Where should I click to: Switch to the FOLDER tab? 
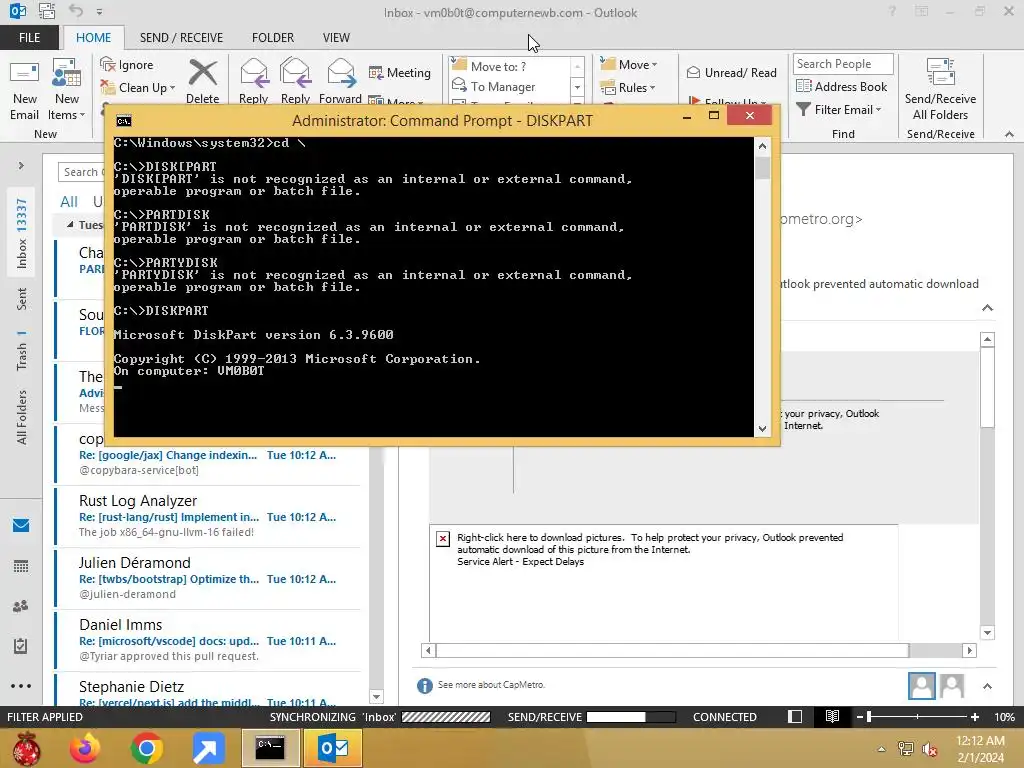pyautogui.click(x=273, y=38)
